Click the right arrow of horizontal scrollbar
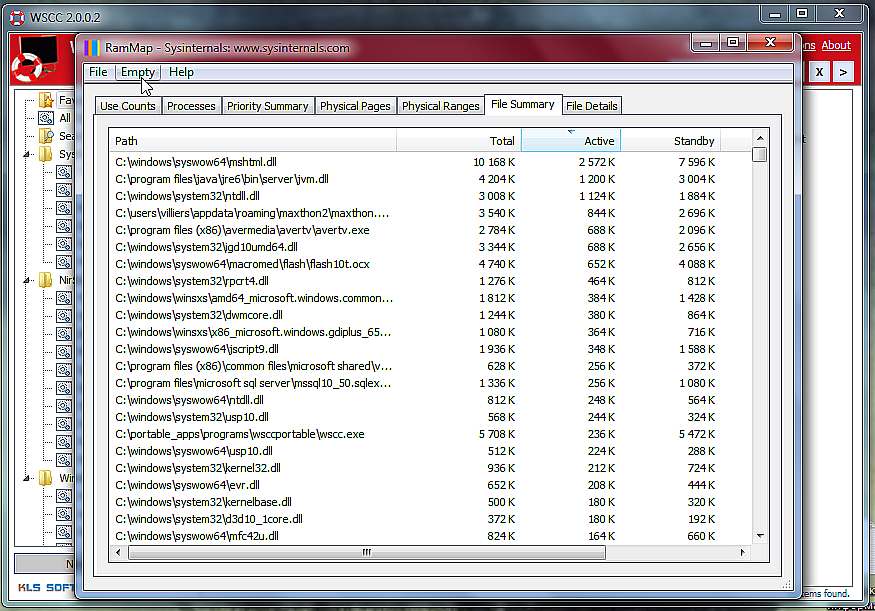Image resolution: width=875 pixels, height=611 pixels. 742,552
